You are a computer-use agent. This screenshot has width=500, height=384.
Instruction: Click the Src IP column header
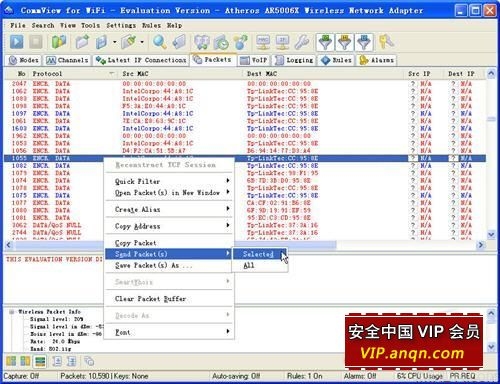coord(424,74)
